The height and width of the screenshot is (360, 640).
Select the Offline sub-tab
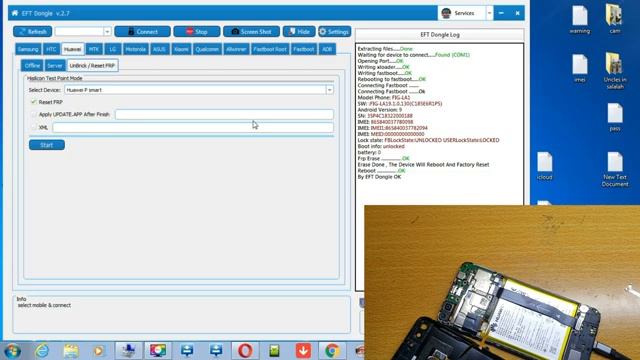(x=32, y=65)
